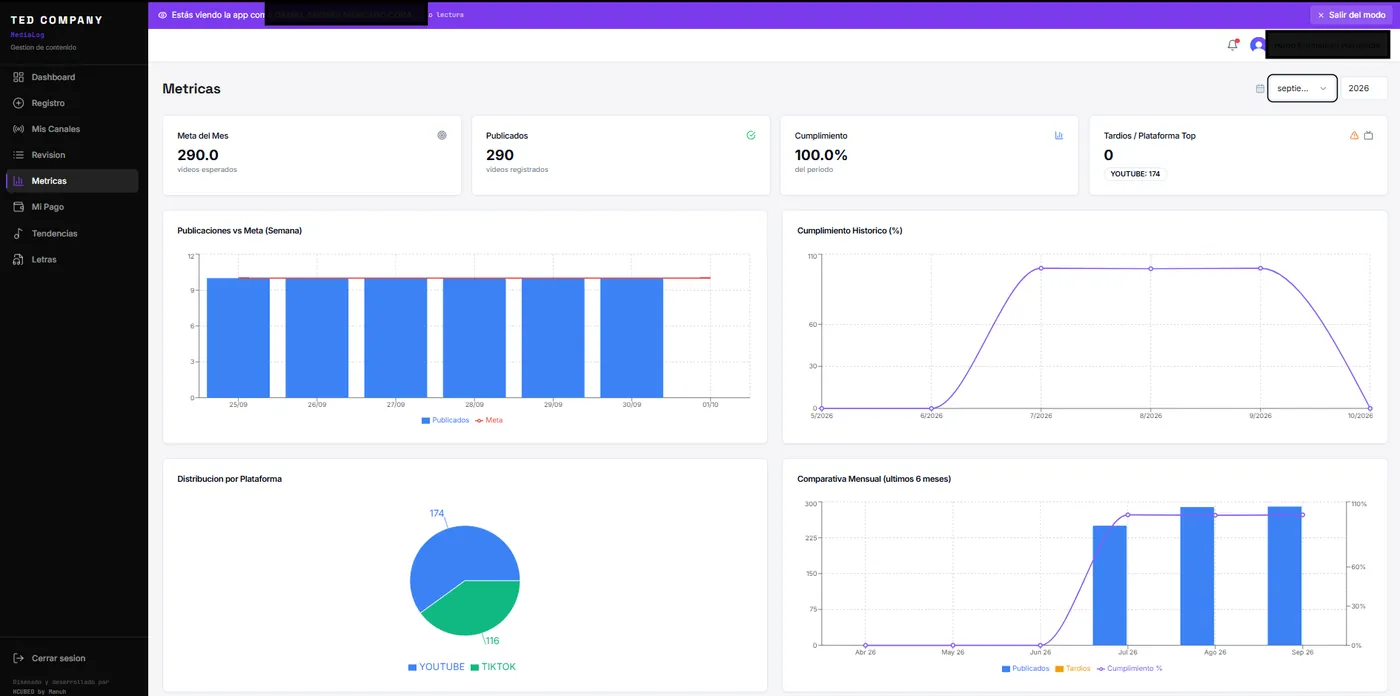Toggle Publicados legend in weekly chart

coord(445,420)
